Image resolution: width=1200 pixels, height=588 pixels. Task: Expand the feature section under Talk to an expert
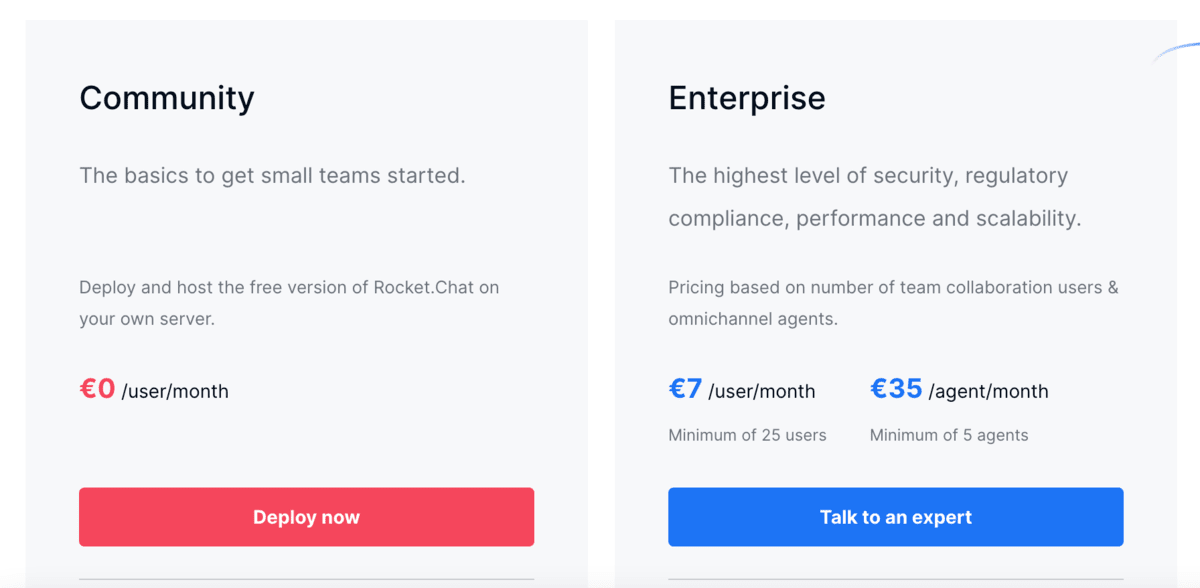[895, 580]
